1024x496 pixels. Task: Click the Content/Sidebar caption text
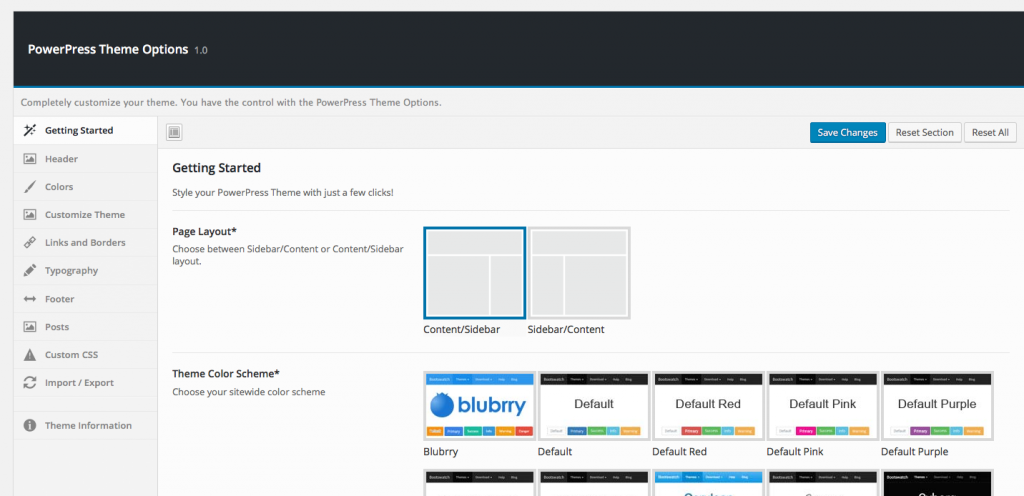462,330
